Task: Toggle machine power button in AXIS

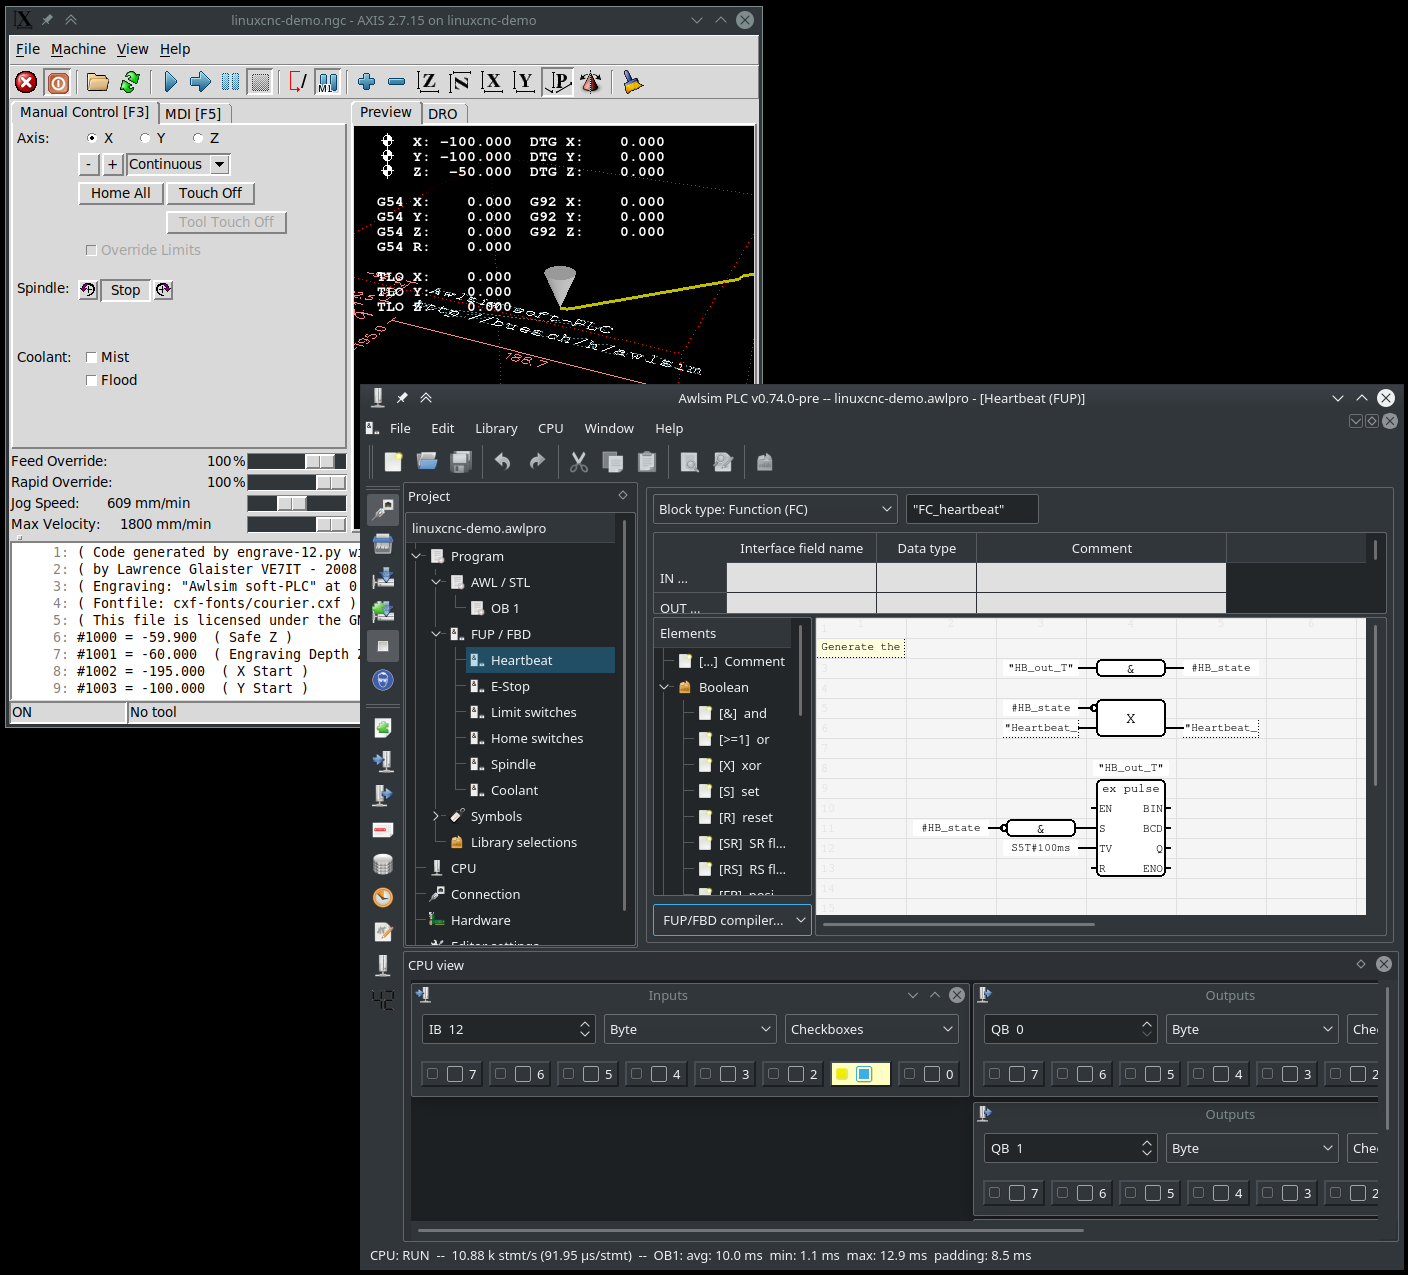Action: 59,83
